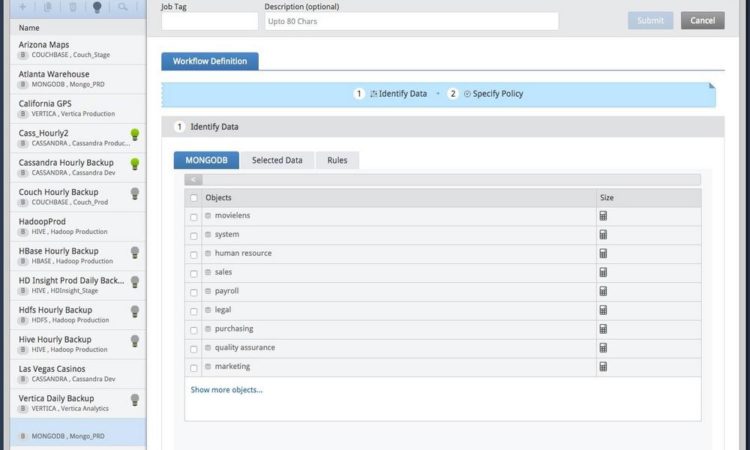The height and width of the screenshot is (450, 750).
Task: Expand the sales database object
Action: [x=209, y=272]
